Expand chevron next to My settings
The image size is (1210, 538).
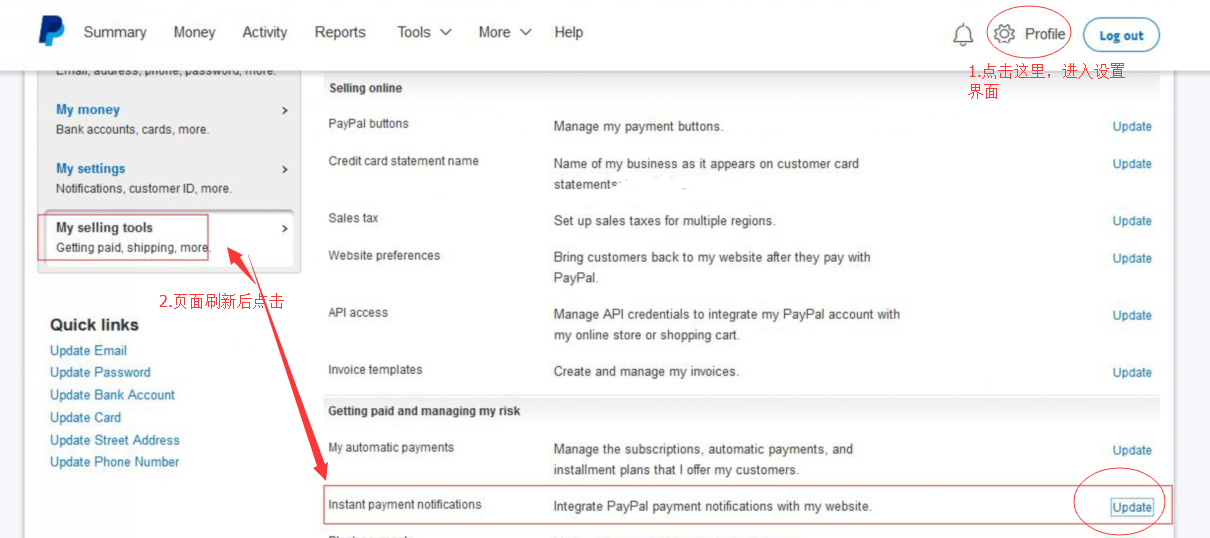285,169
